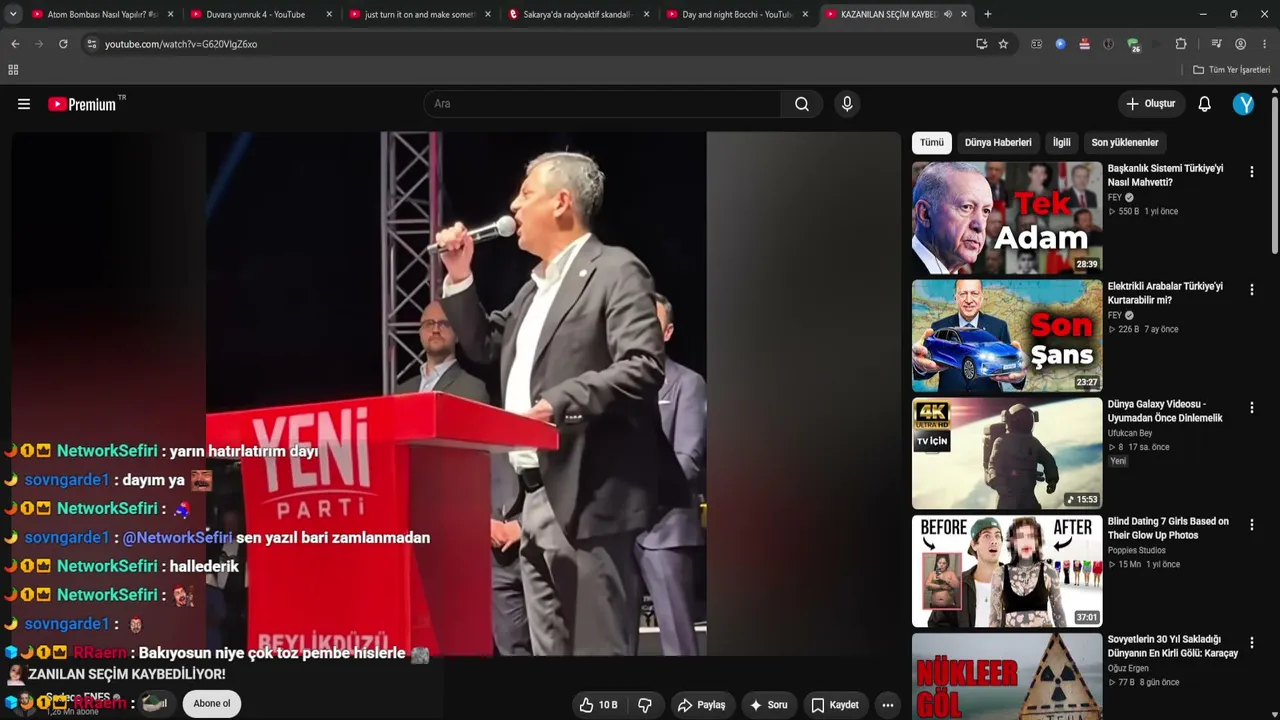This screenshot has width=1280, height=720.
Task: Bookmark this page with the star
Action: click(x=1003, y=44)
